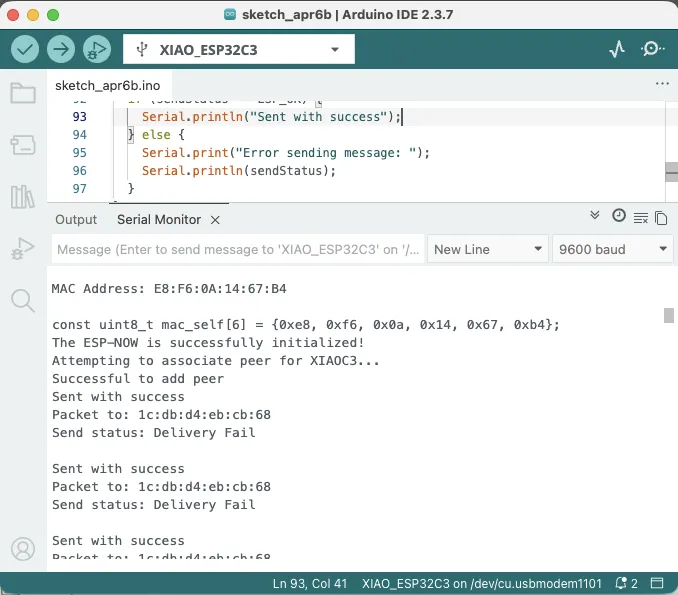Viewport: 678px width, 595px height.
Task: Open the Serial Plotter icon
Action: pyautogui.click(x=617, y=49)
